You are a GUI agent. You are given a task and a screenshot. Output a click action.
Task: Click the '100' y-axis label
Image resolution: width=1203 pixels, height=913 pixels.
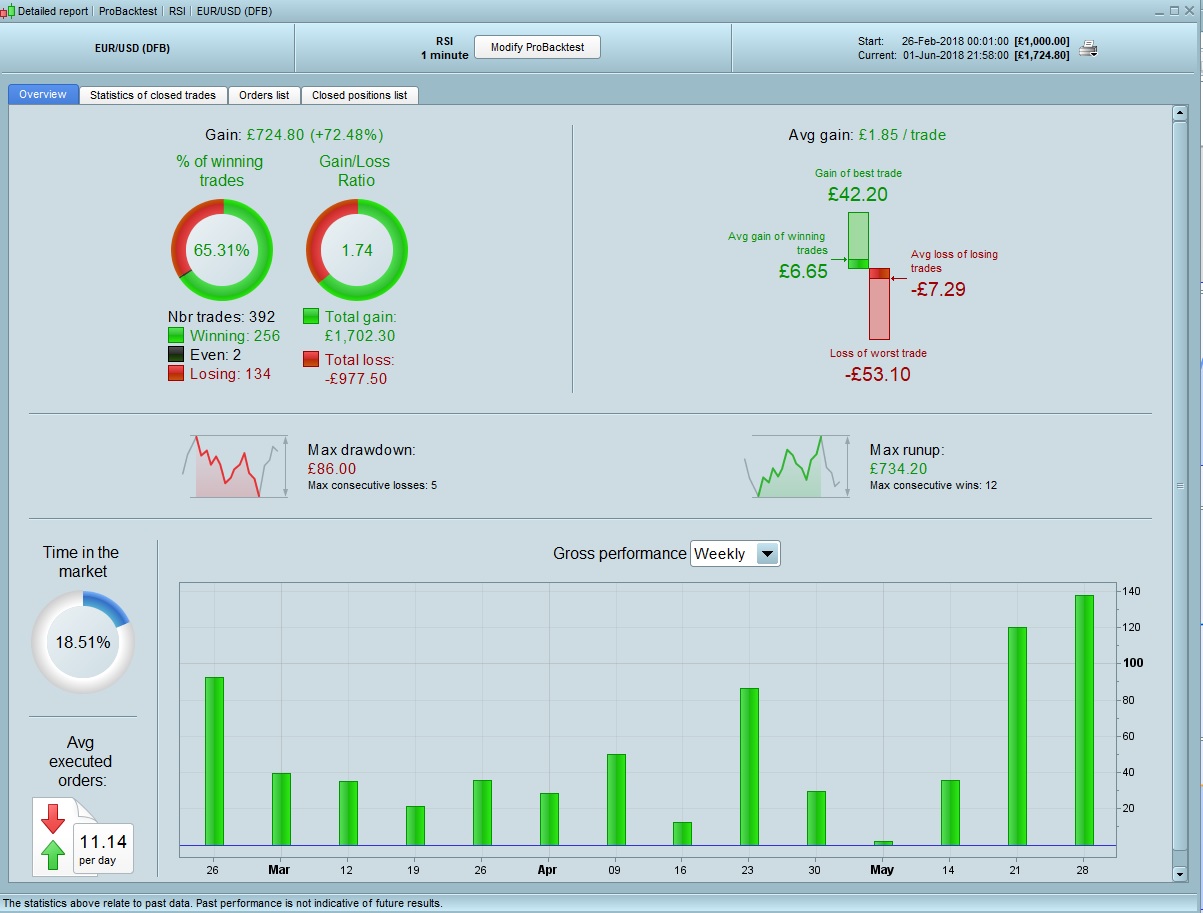1133,663
